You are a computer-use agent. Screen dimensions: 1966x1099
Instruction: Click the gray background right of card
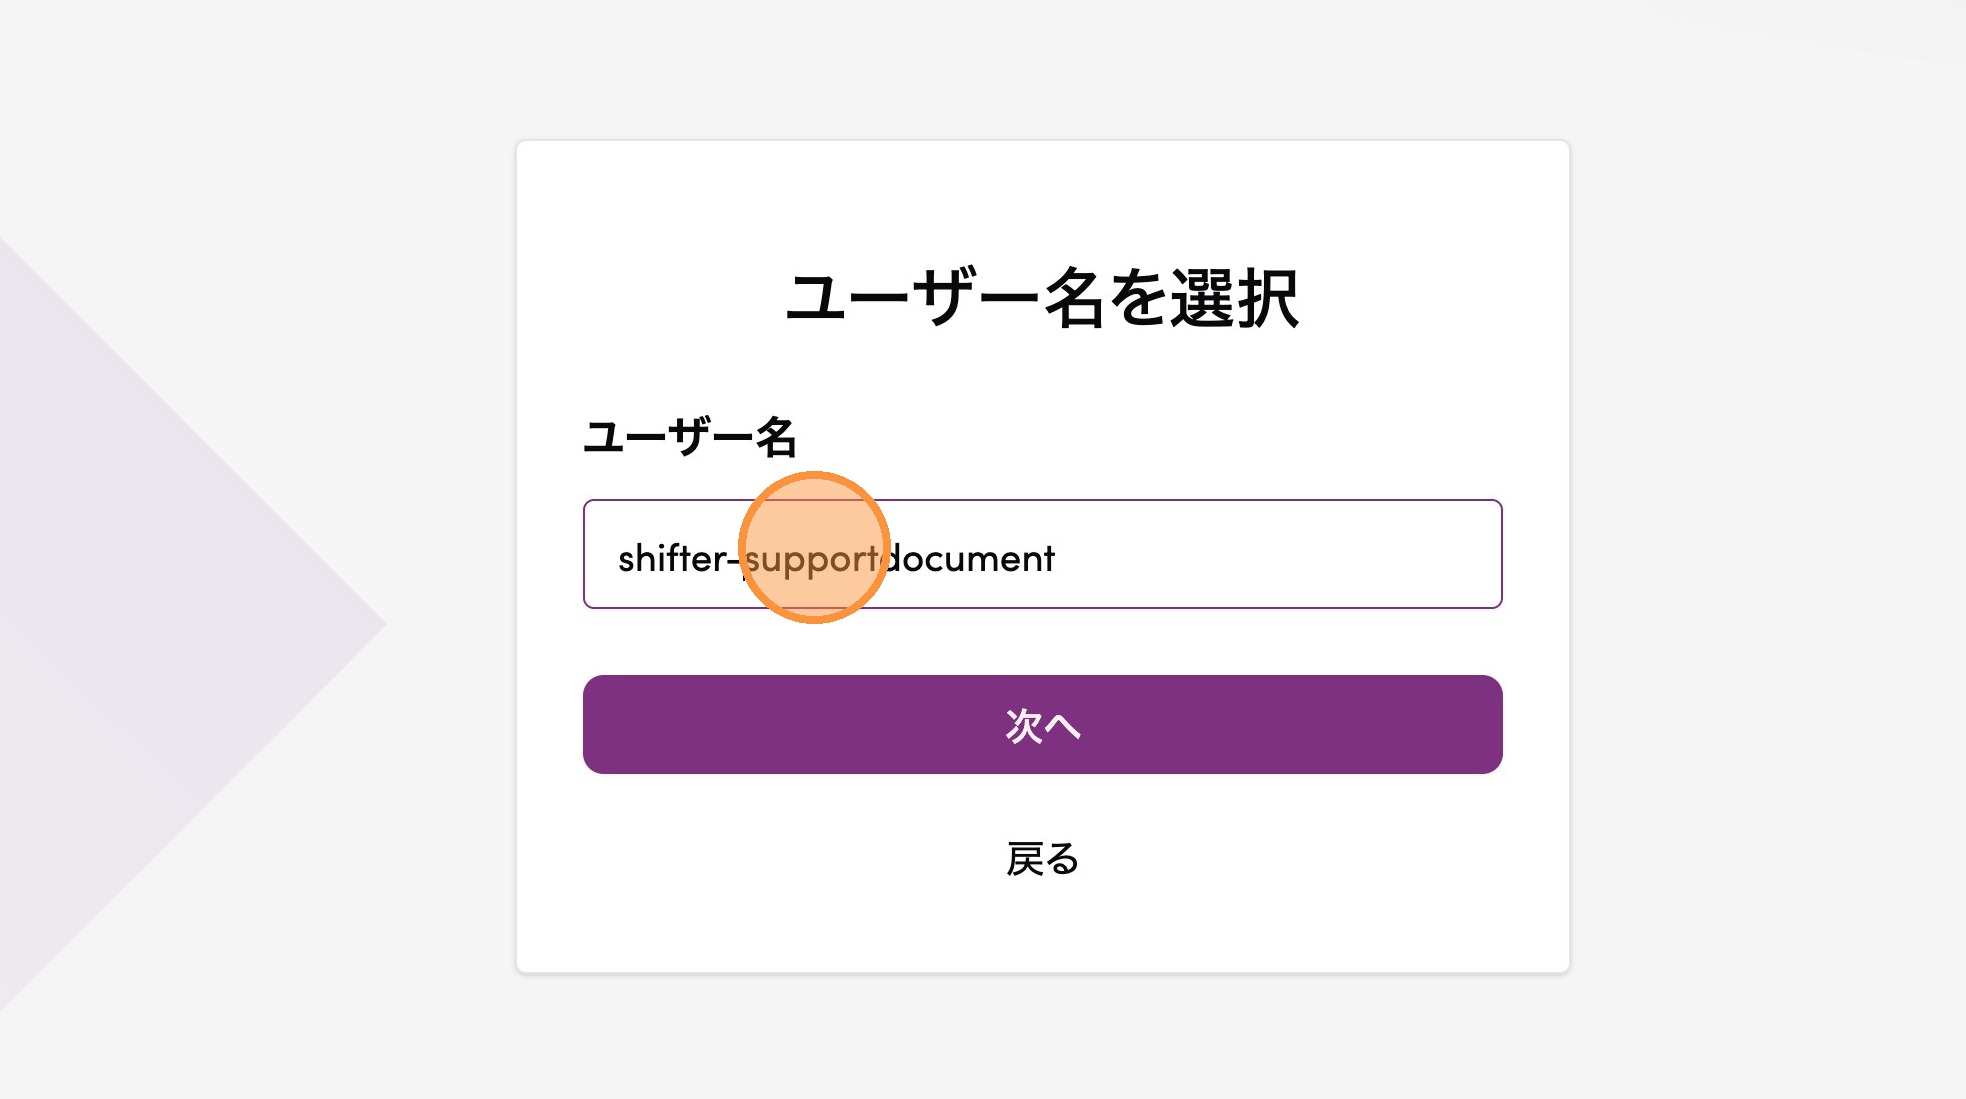pyautogui.click(x=1760, y=550)
